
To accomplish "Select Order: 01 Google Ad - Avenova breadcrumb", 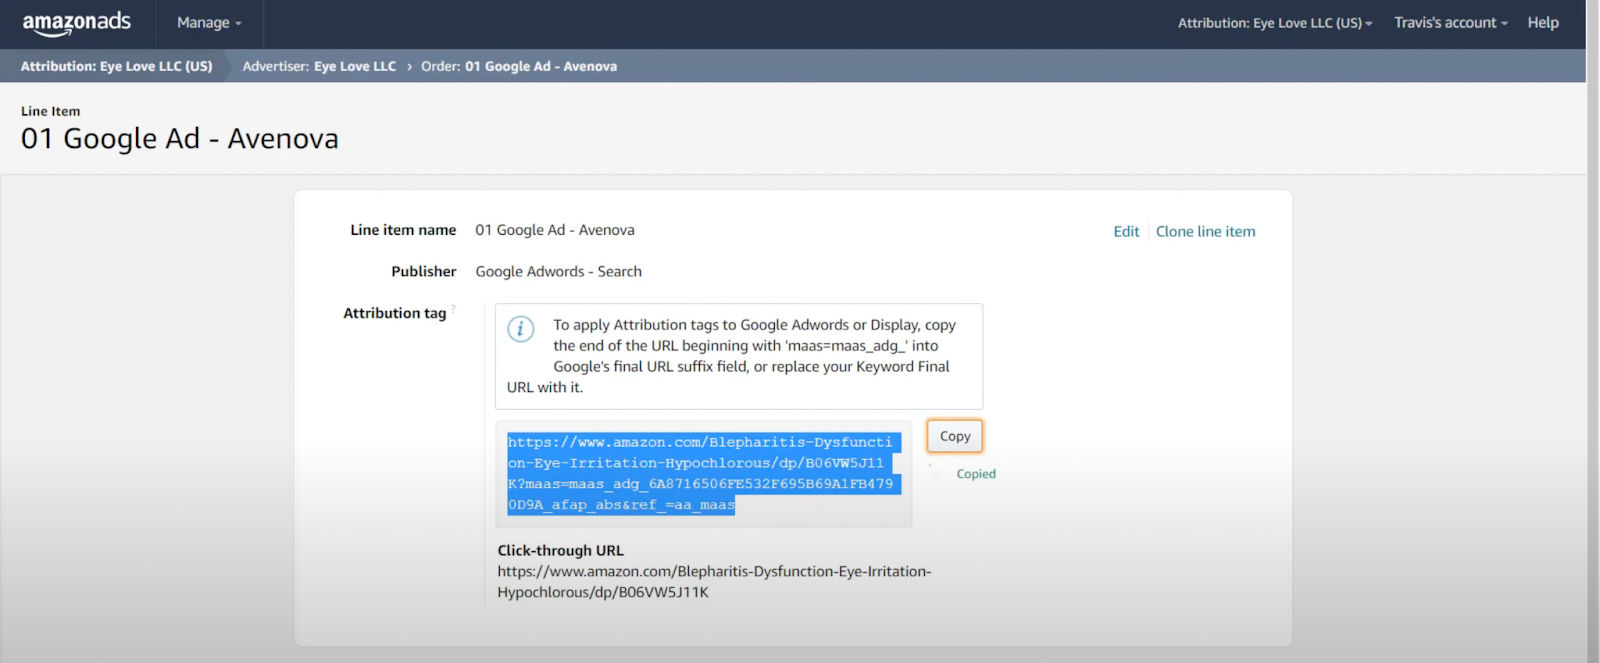I will [519, 66].
